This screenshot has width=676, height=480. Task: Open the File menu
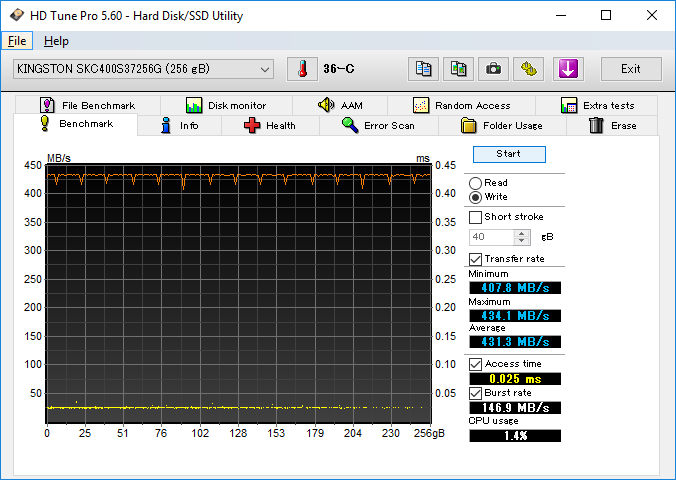tap(17, 41)
